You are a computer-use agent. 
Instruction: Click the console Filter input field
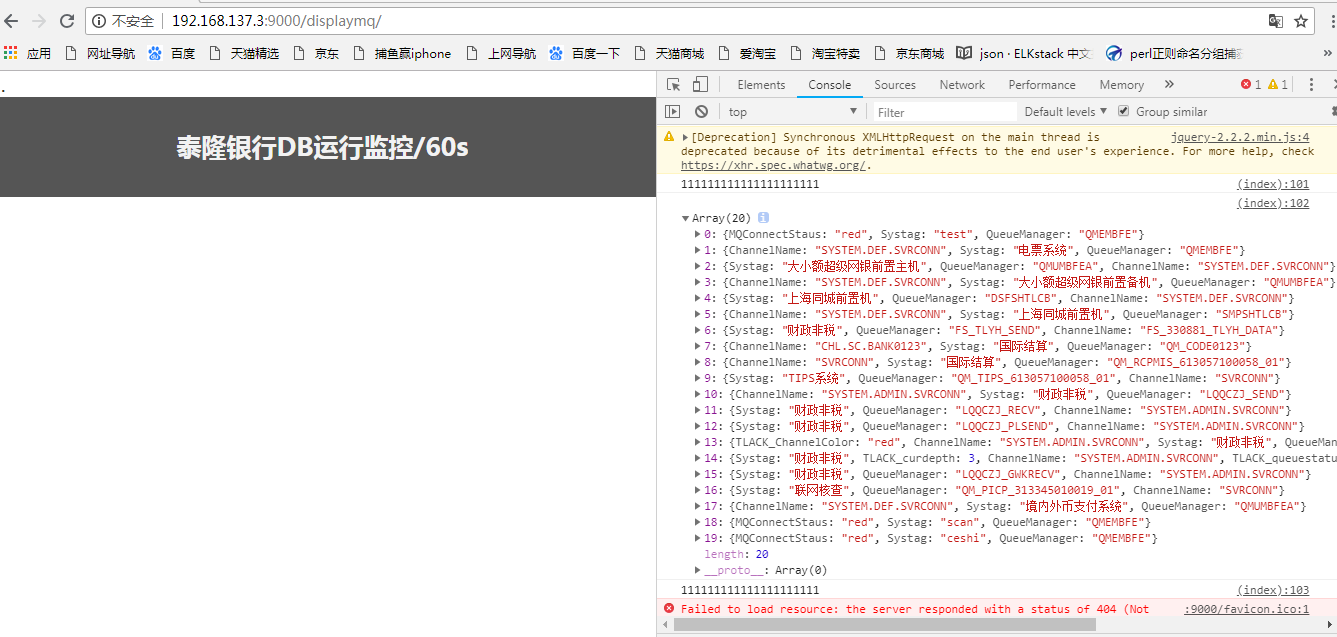945,112
